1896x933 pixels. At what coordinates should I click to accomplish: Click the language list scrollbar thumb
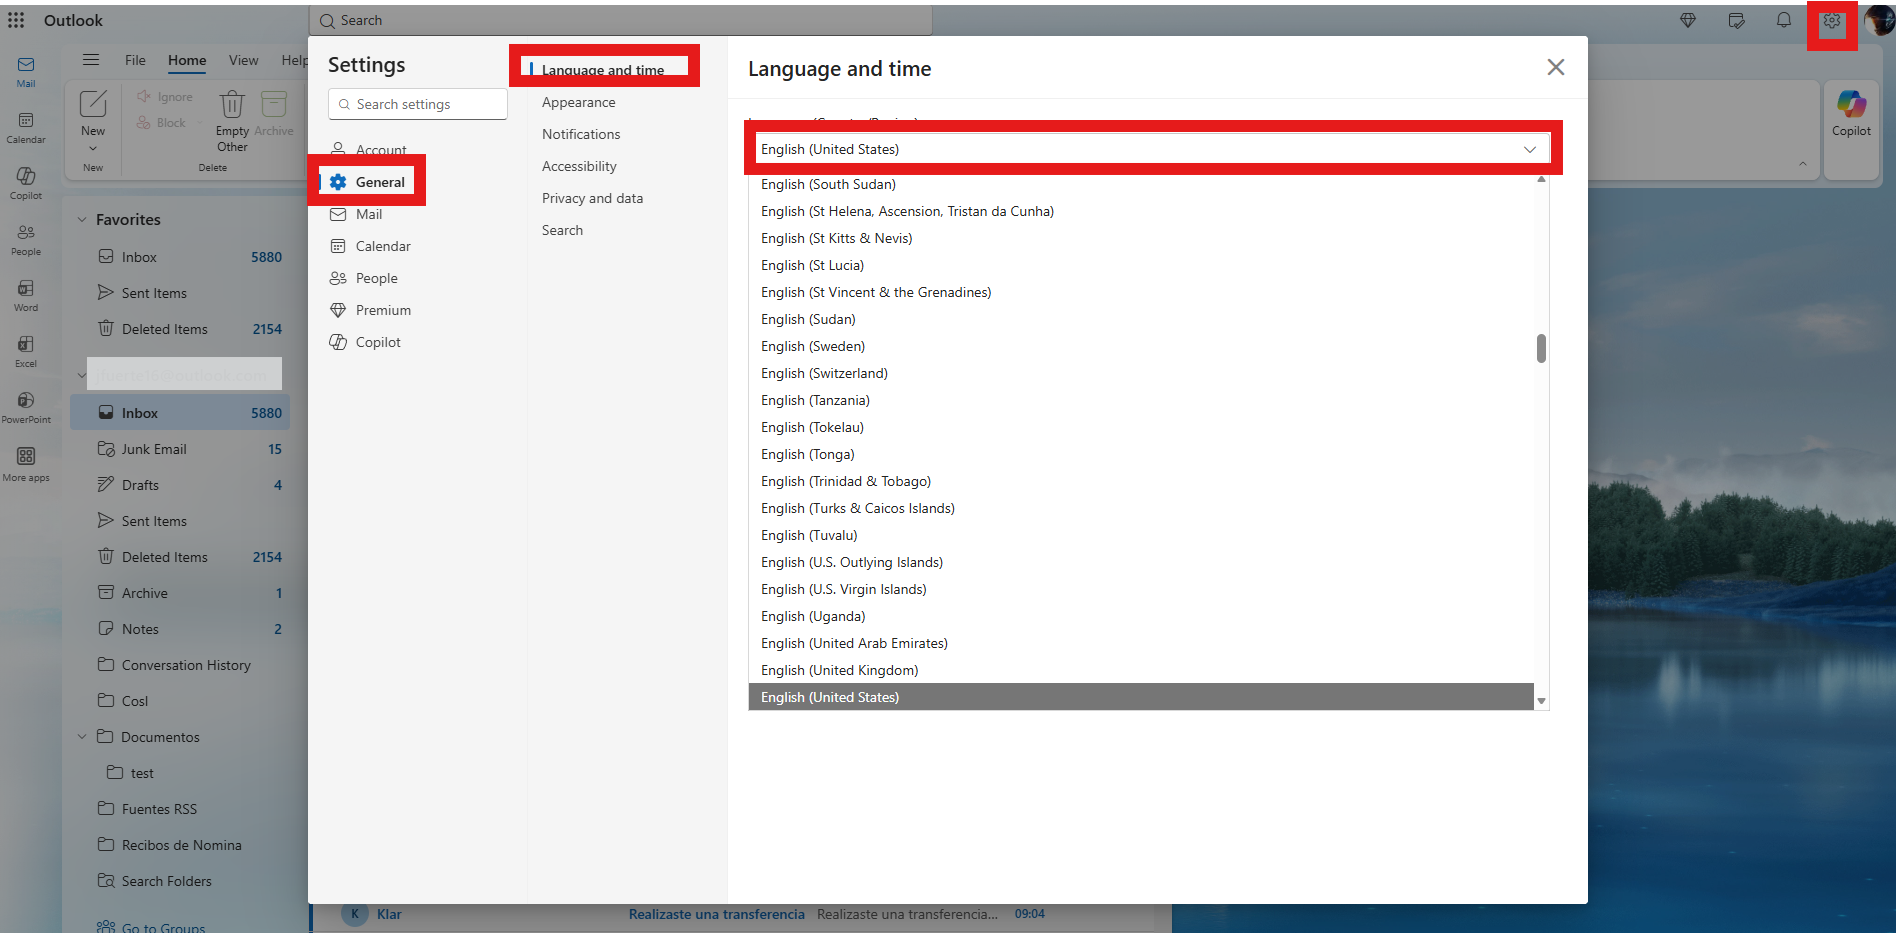pyautogui.click(x=1541, y=348)
